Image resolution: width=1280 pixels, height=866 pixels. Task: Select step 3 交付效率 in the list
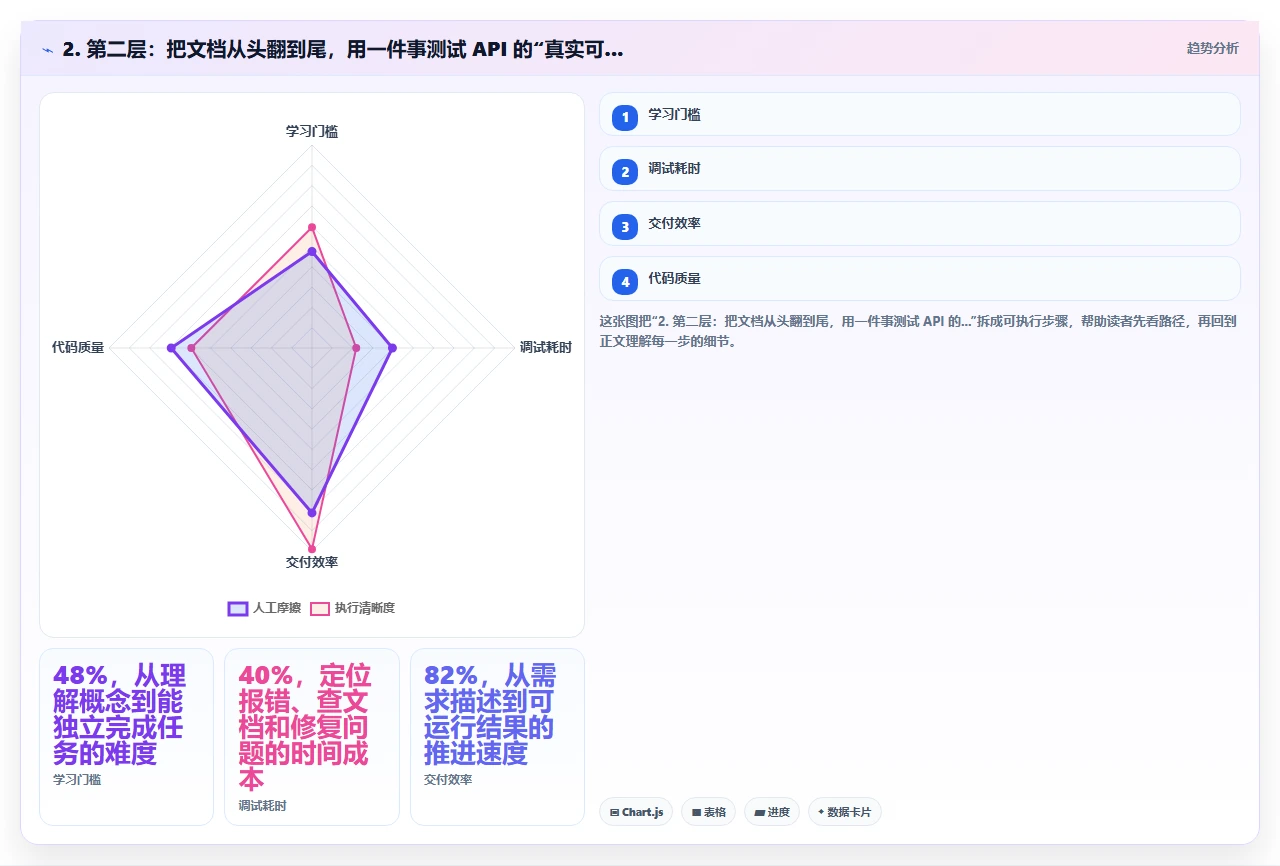919,223
